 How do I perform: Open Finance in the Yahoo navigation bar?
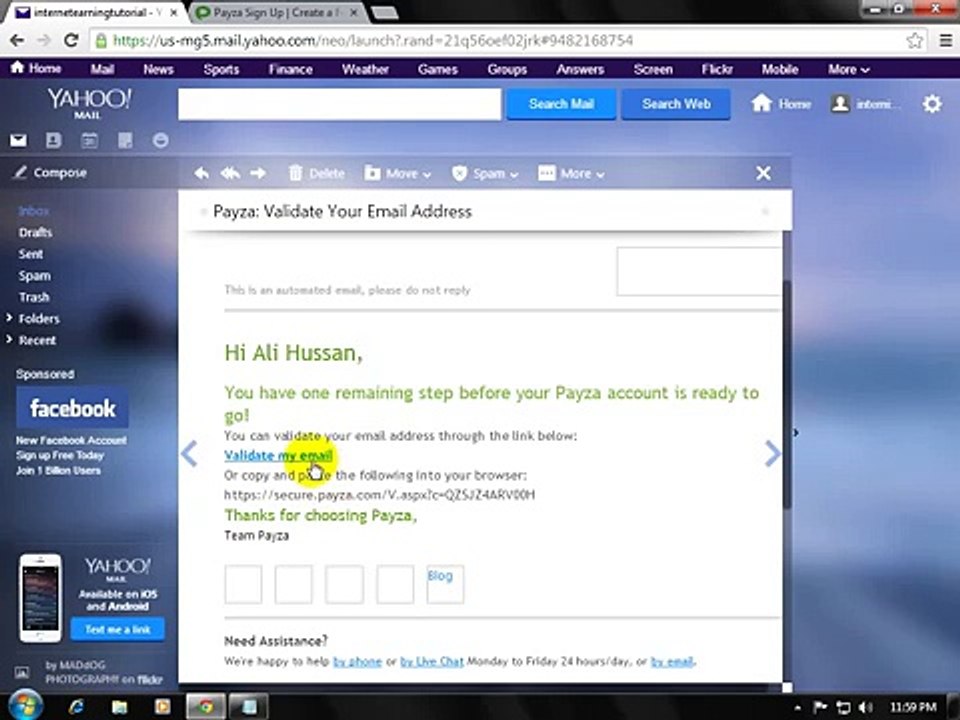[290, 70]
